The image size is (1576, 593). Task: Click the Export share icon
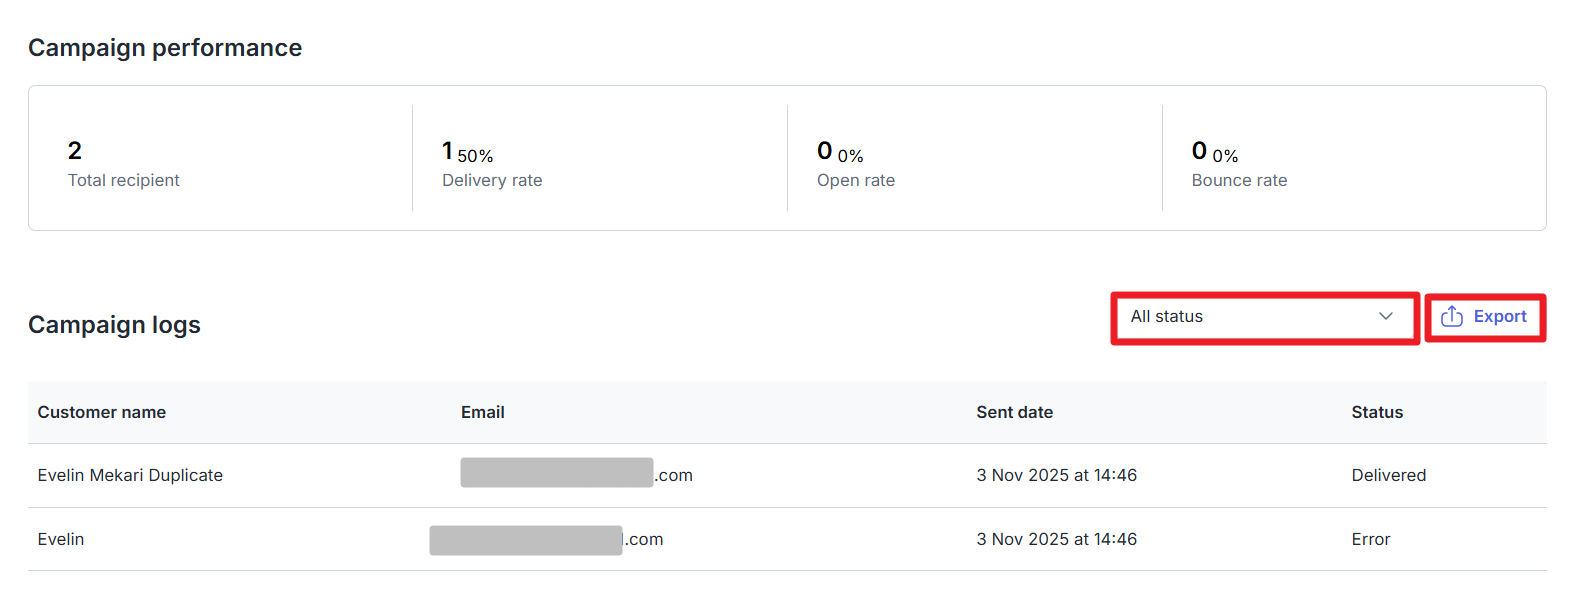(x=1452, y=317)
